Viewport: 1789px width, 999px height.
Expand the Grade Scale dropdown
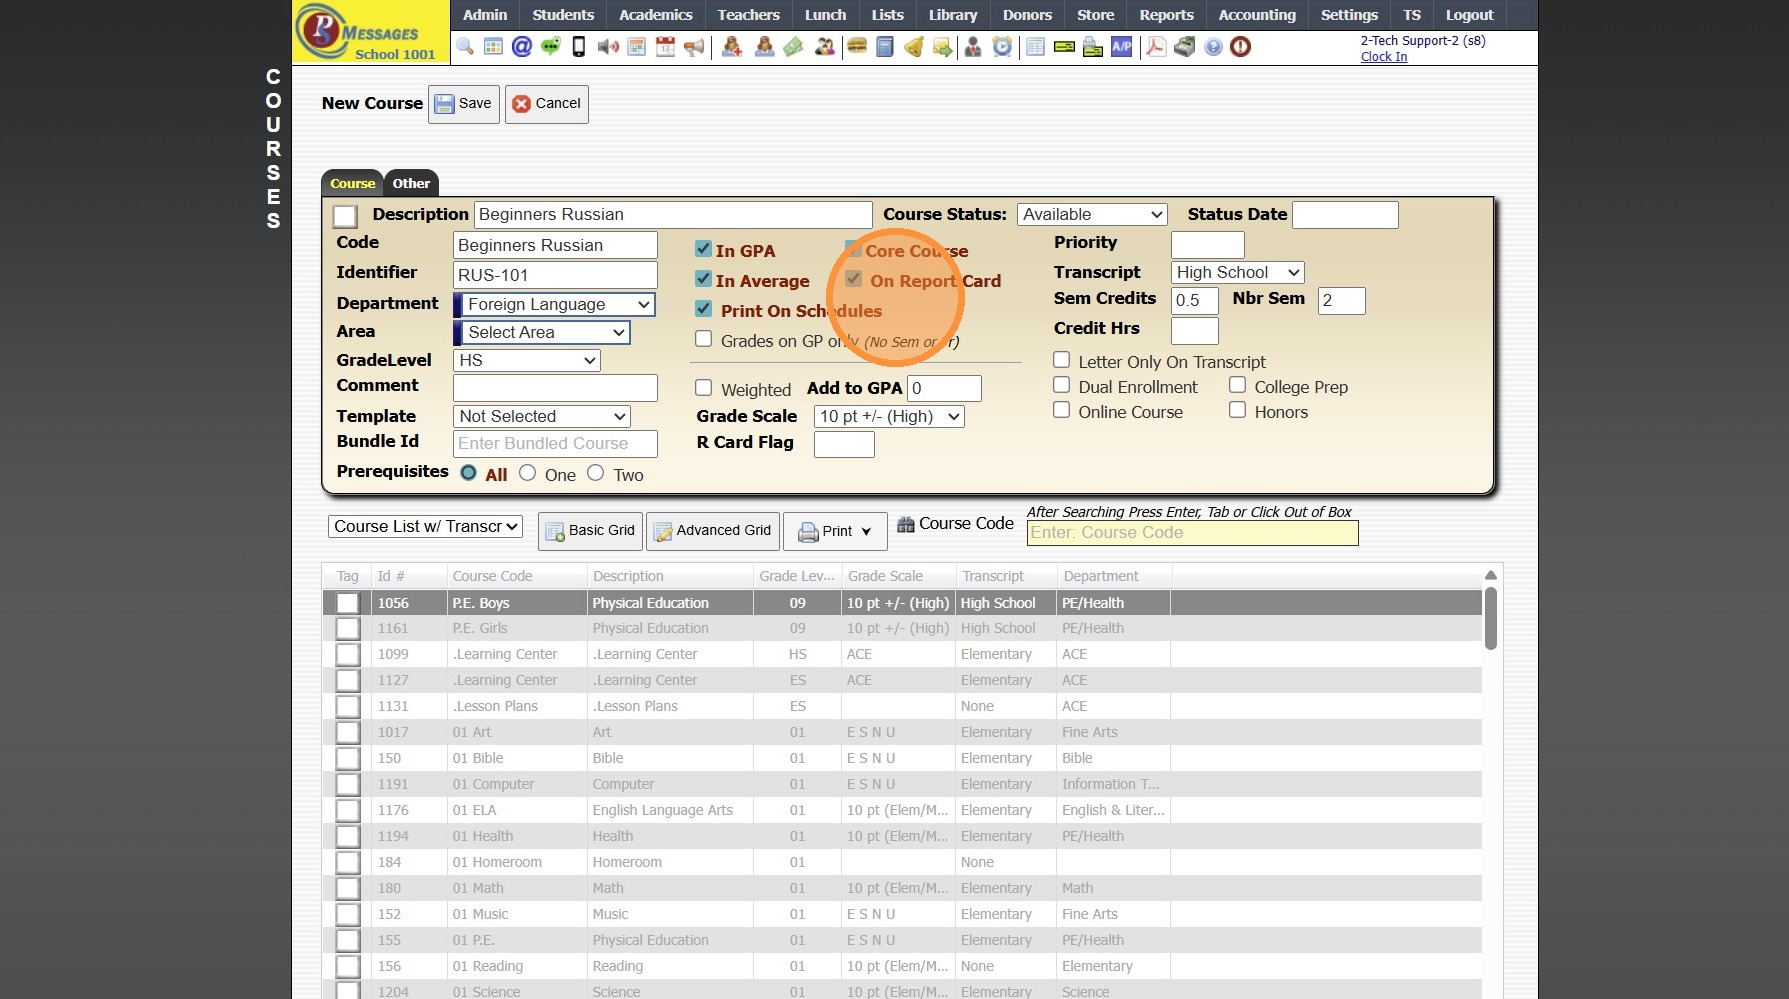(889, 417)
